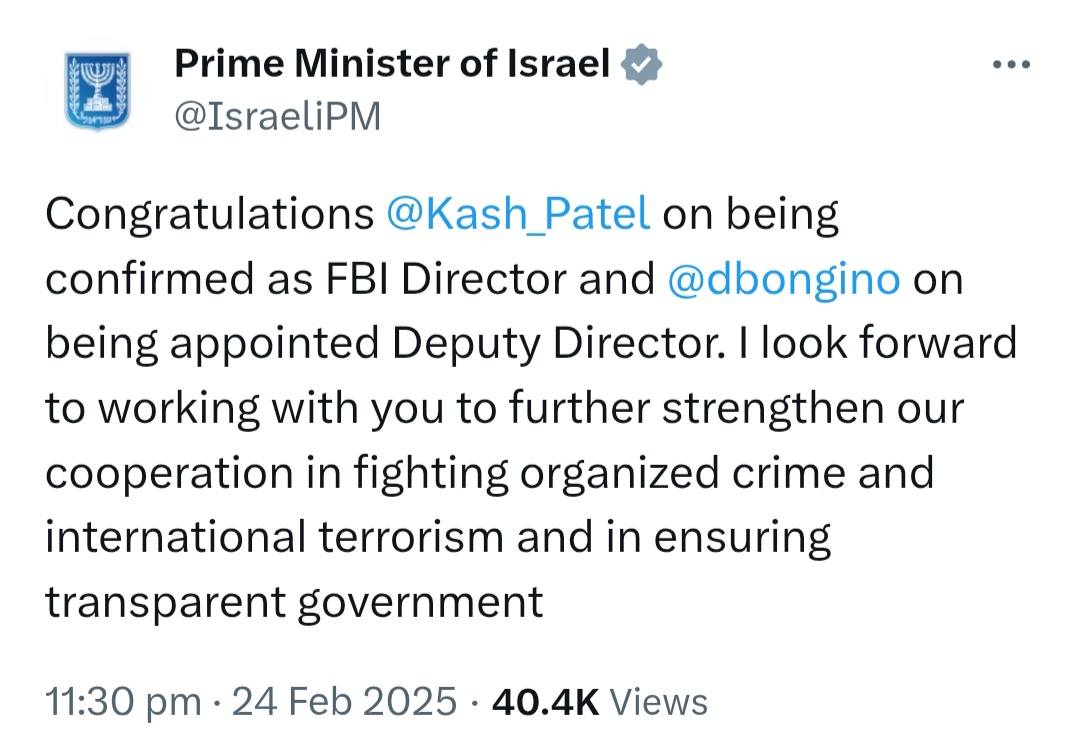Click the words transparent government
This screenshot has height=750, width=1080.
[294, 603]
